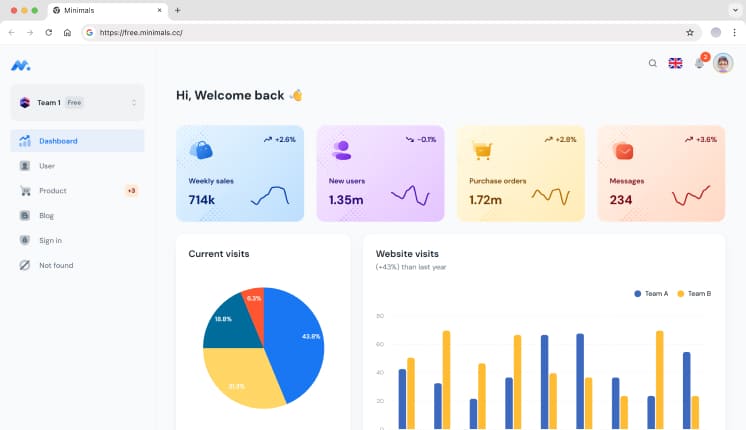
Task: Click the Purchase orders sparkline chart
Action: point(550,195)
